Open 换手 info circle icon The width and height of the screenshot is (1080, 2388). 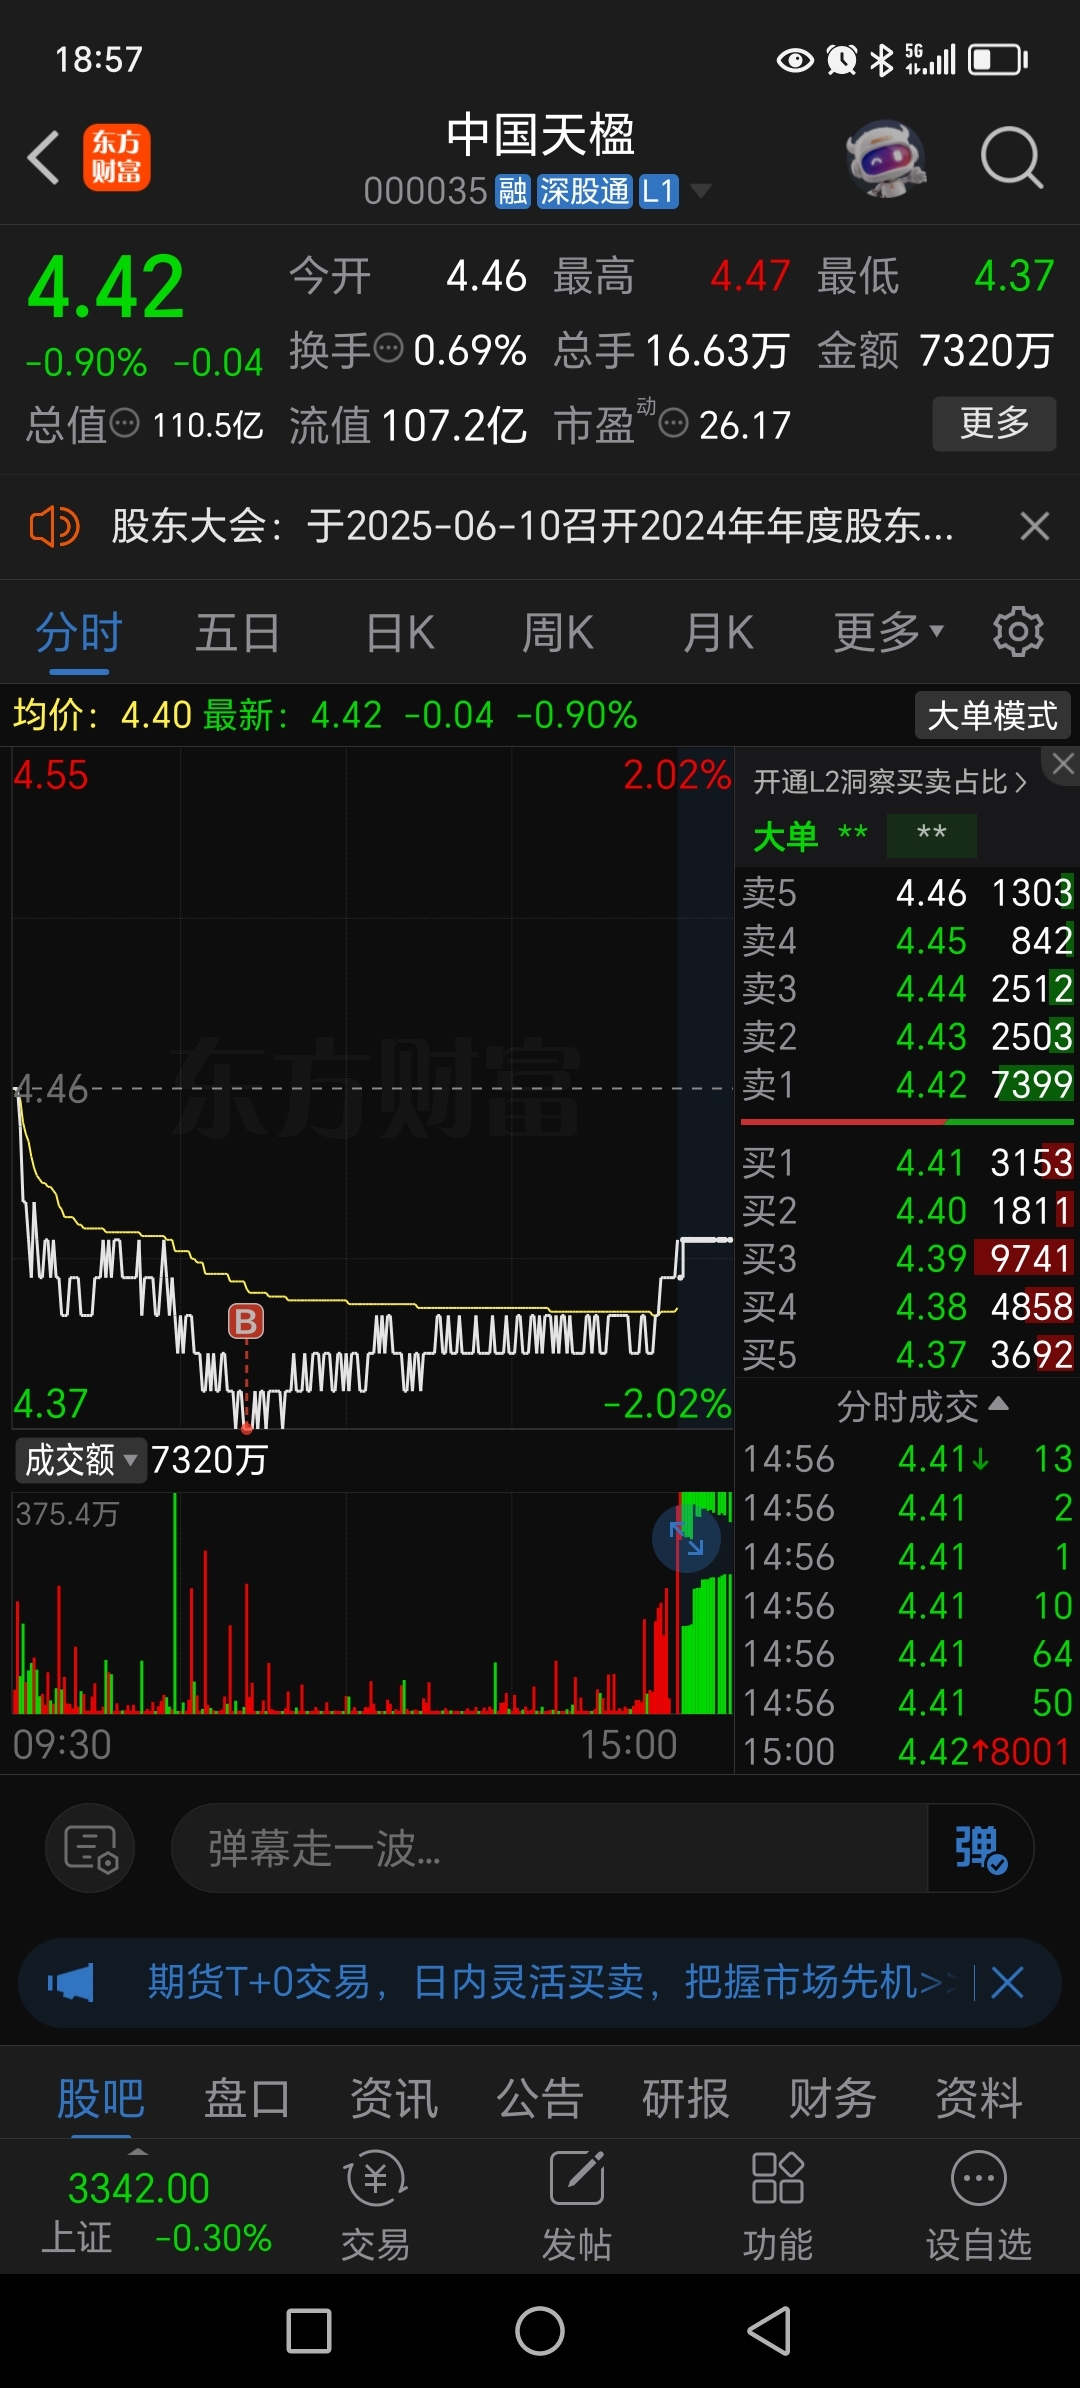point(388,349)
